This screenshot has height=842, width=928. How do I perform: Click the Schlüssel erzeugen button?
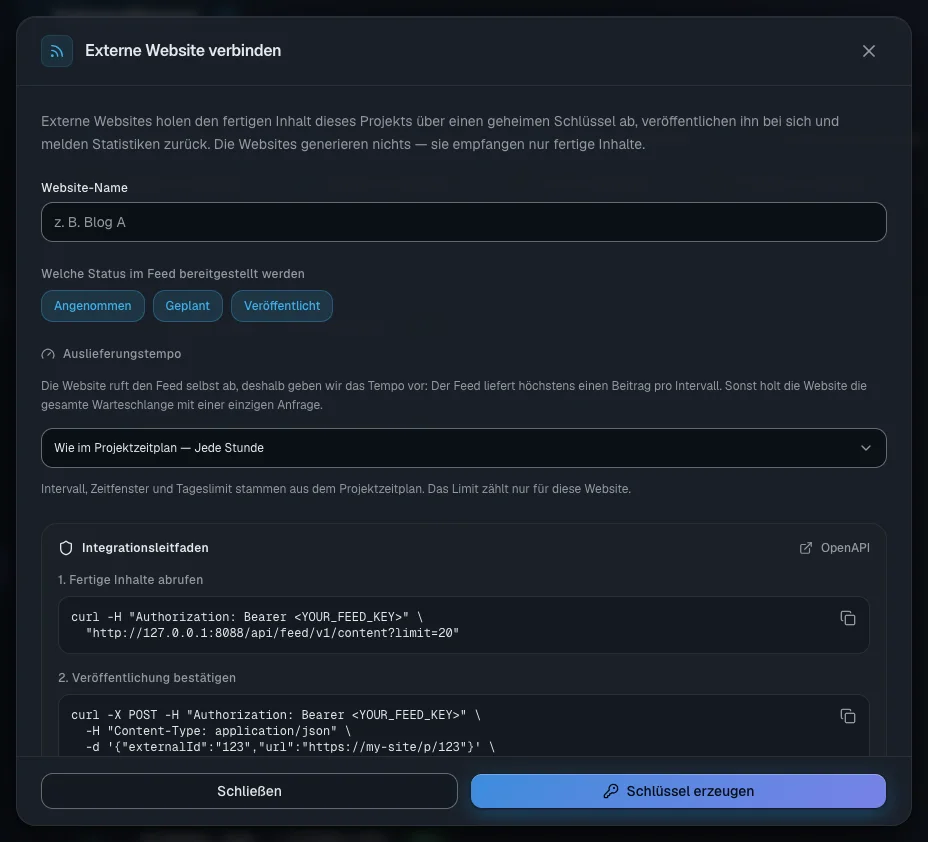(x=678, y=791)
